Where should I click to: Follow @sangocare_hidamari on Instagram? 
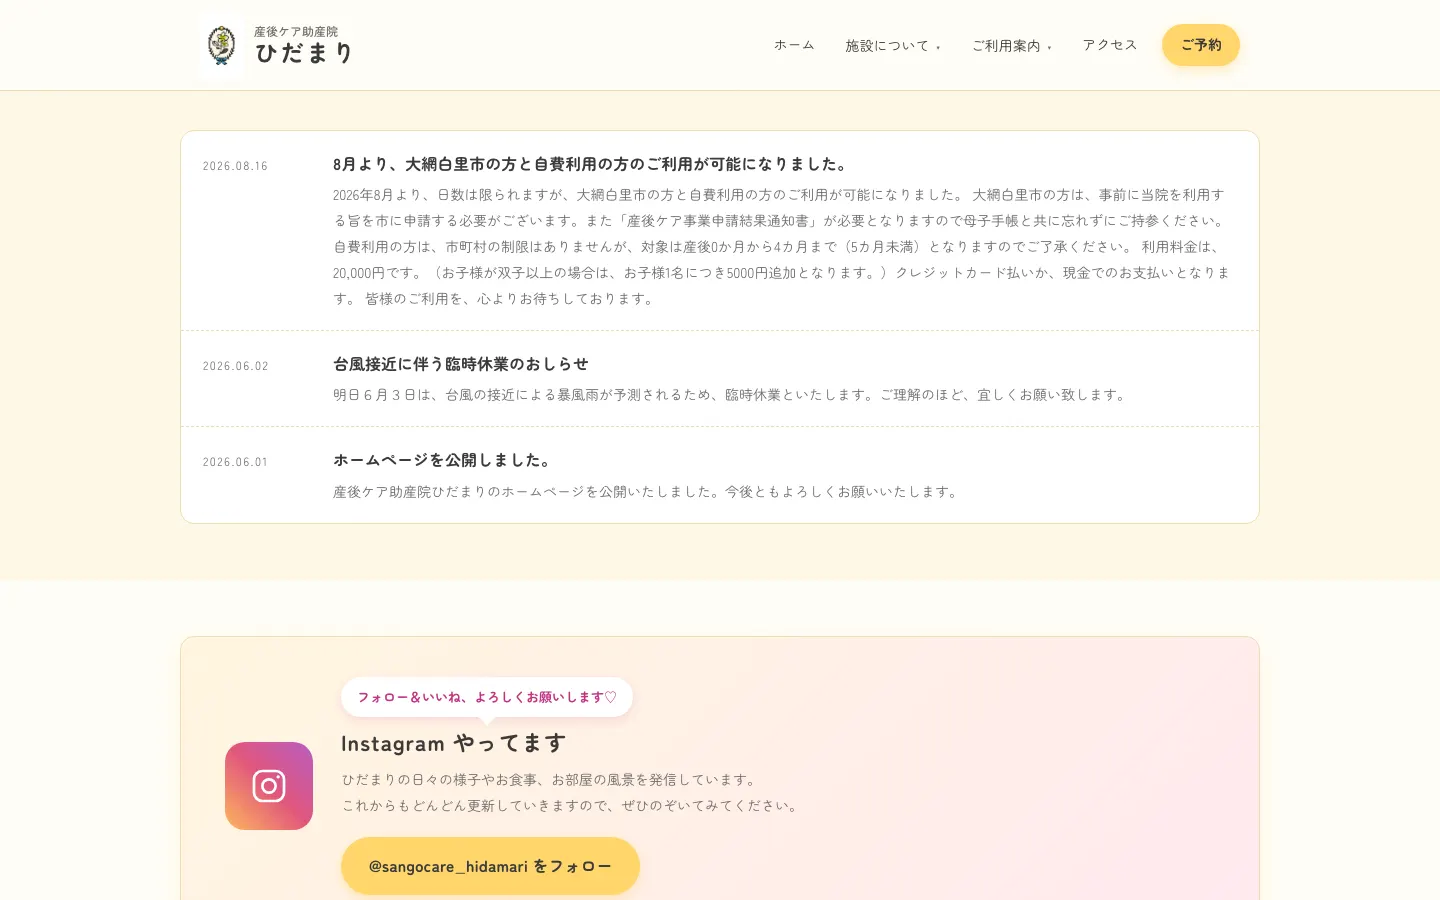tap(490, 866)
